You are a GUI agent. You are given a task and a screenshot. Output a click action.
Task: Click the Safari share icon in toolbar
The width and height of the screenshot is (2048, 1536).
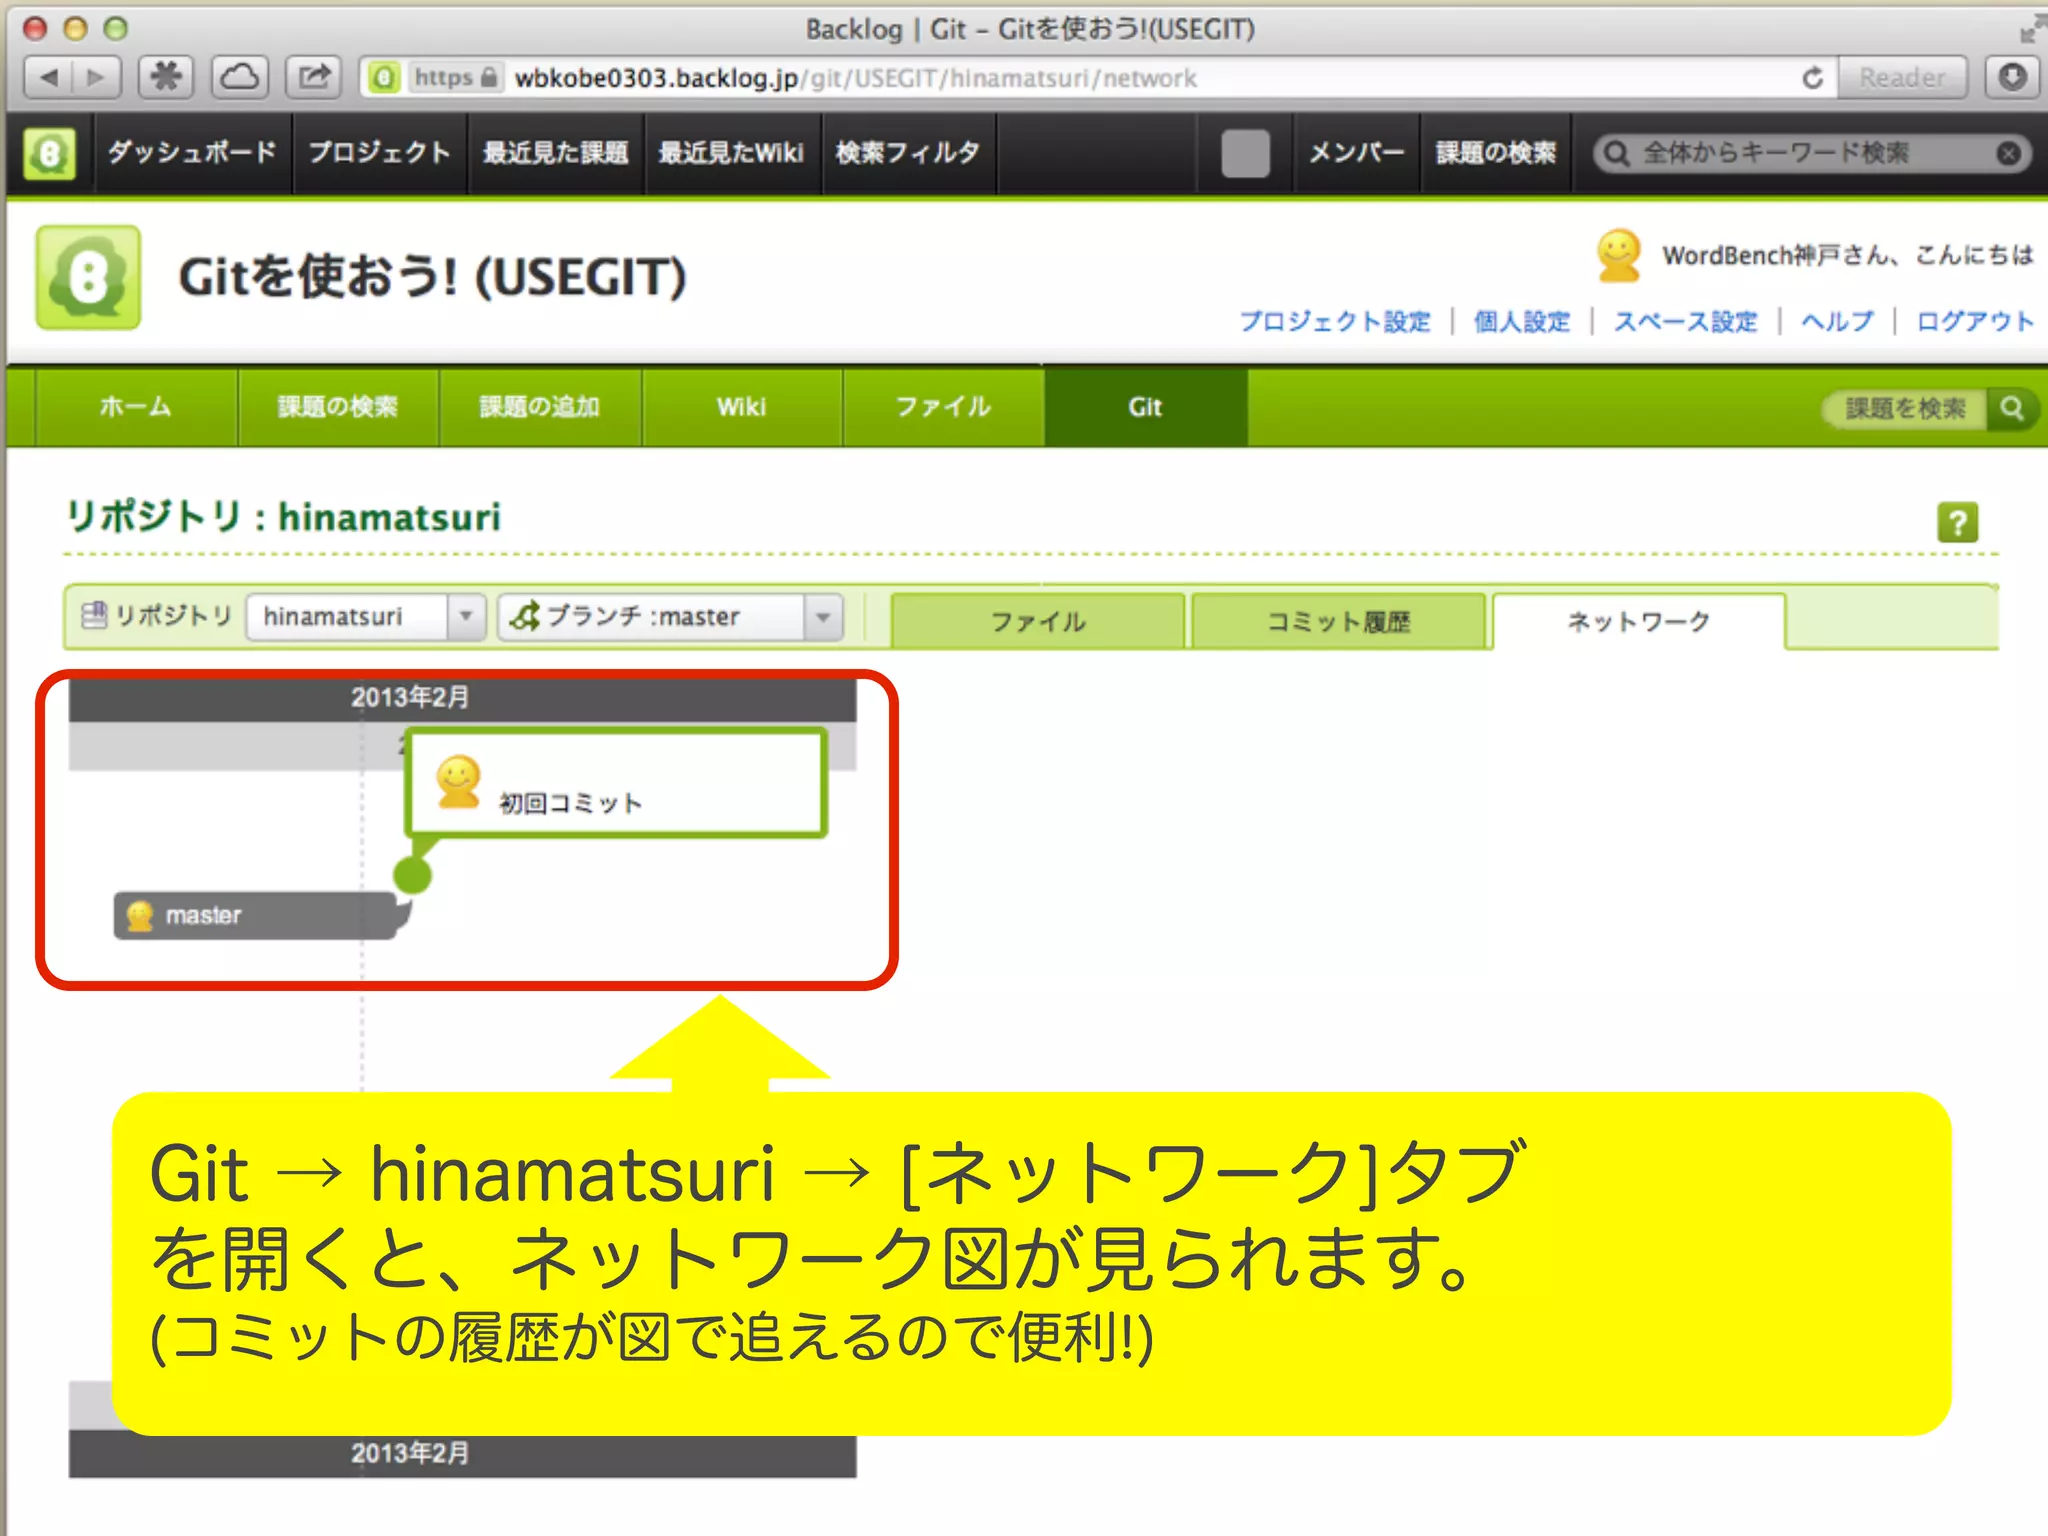click(314, 77)
